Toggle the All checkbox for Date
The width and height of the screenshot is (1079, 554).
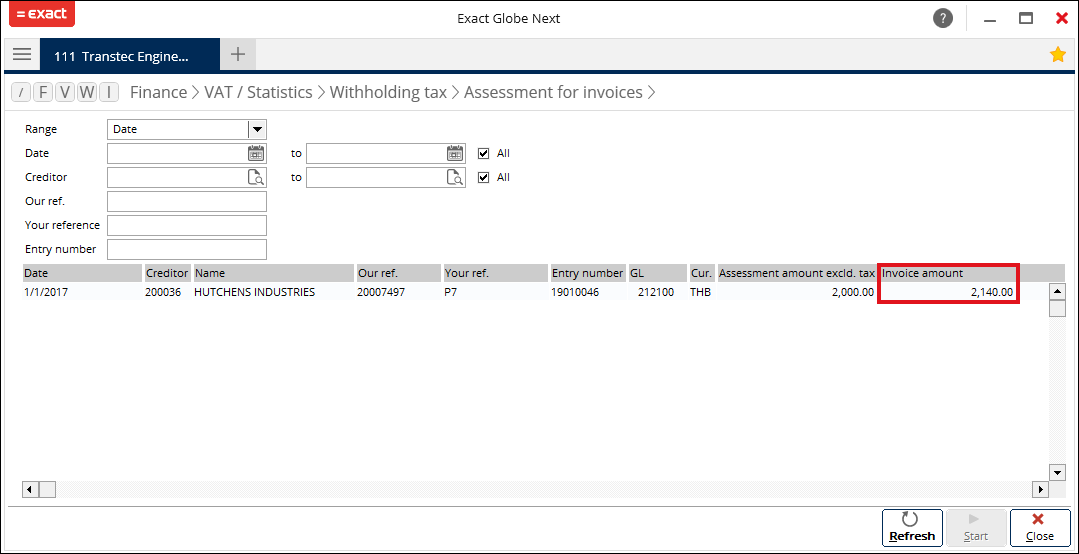pos(484,153)
